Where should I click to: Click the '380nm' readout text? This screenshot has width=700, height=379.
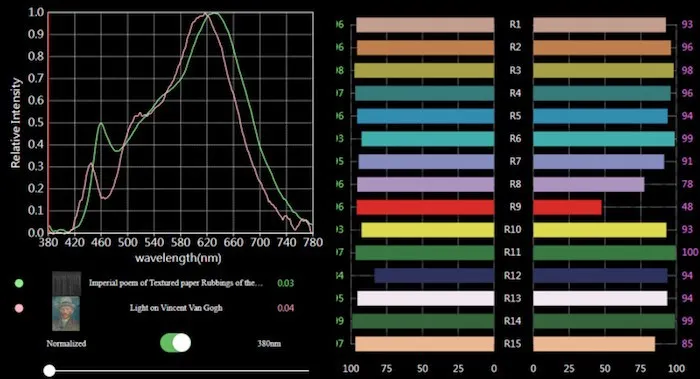pos(269,343)
